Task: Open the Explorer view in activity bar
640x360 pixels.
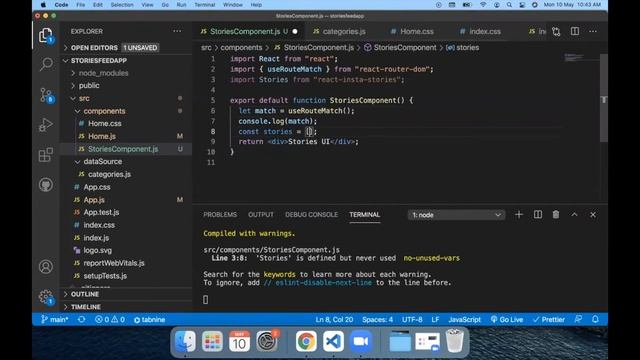Action: [x=46, y=36]
